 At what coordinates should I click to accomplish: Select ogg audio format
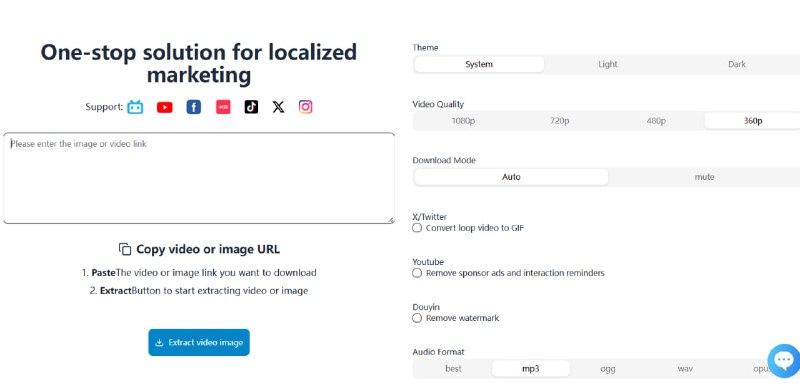[608, 368]
